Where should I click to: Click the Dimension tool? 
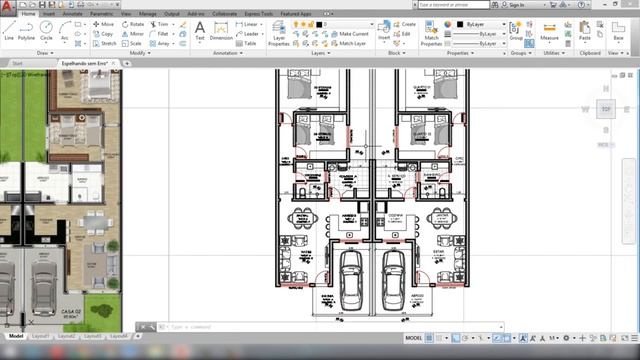tap(221, 31)
